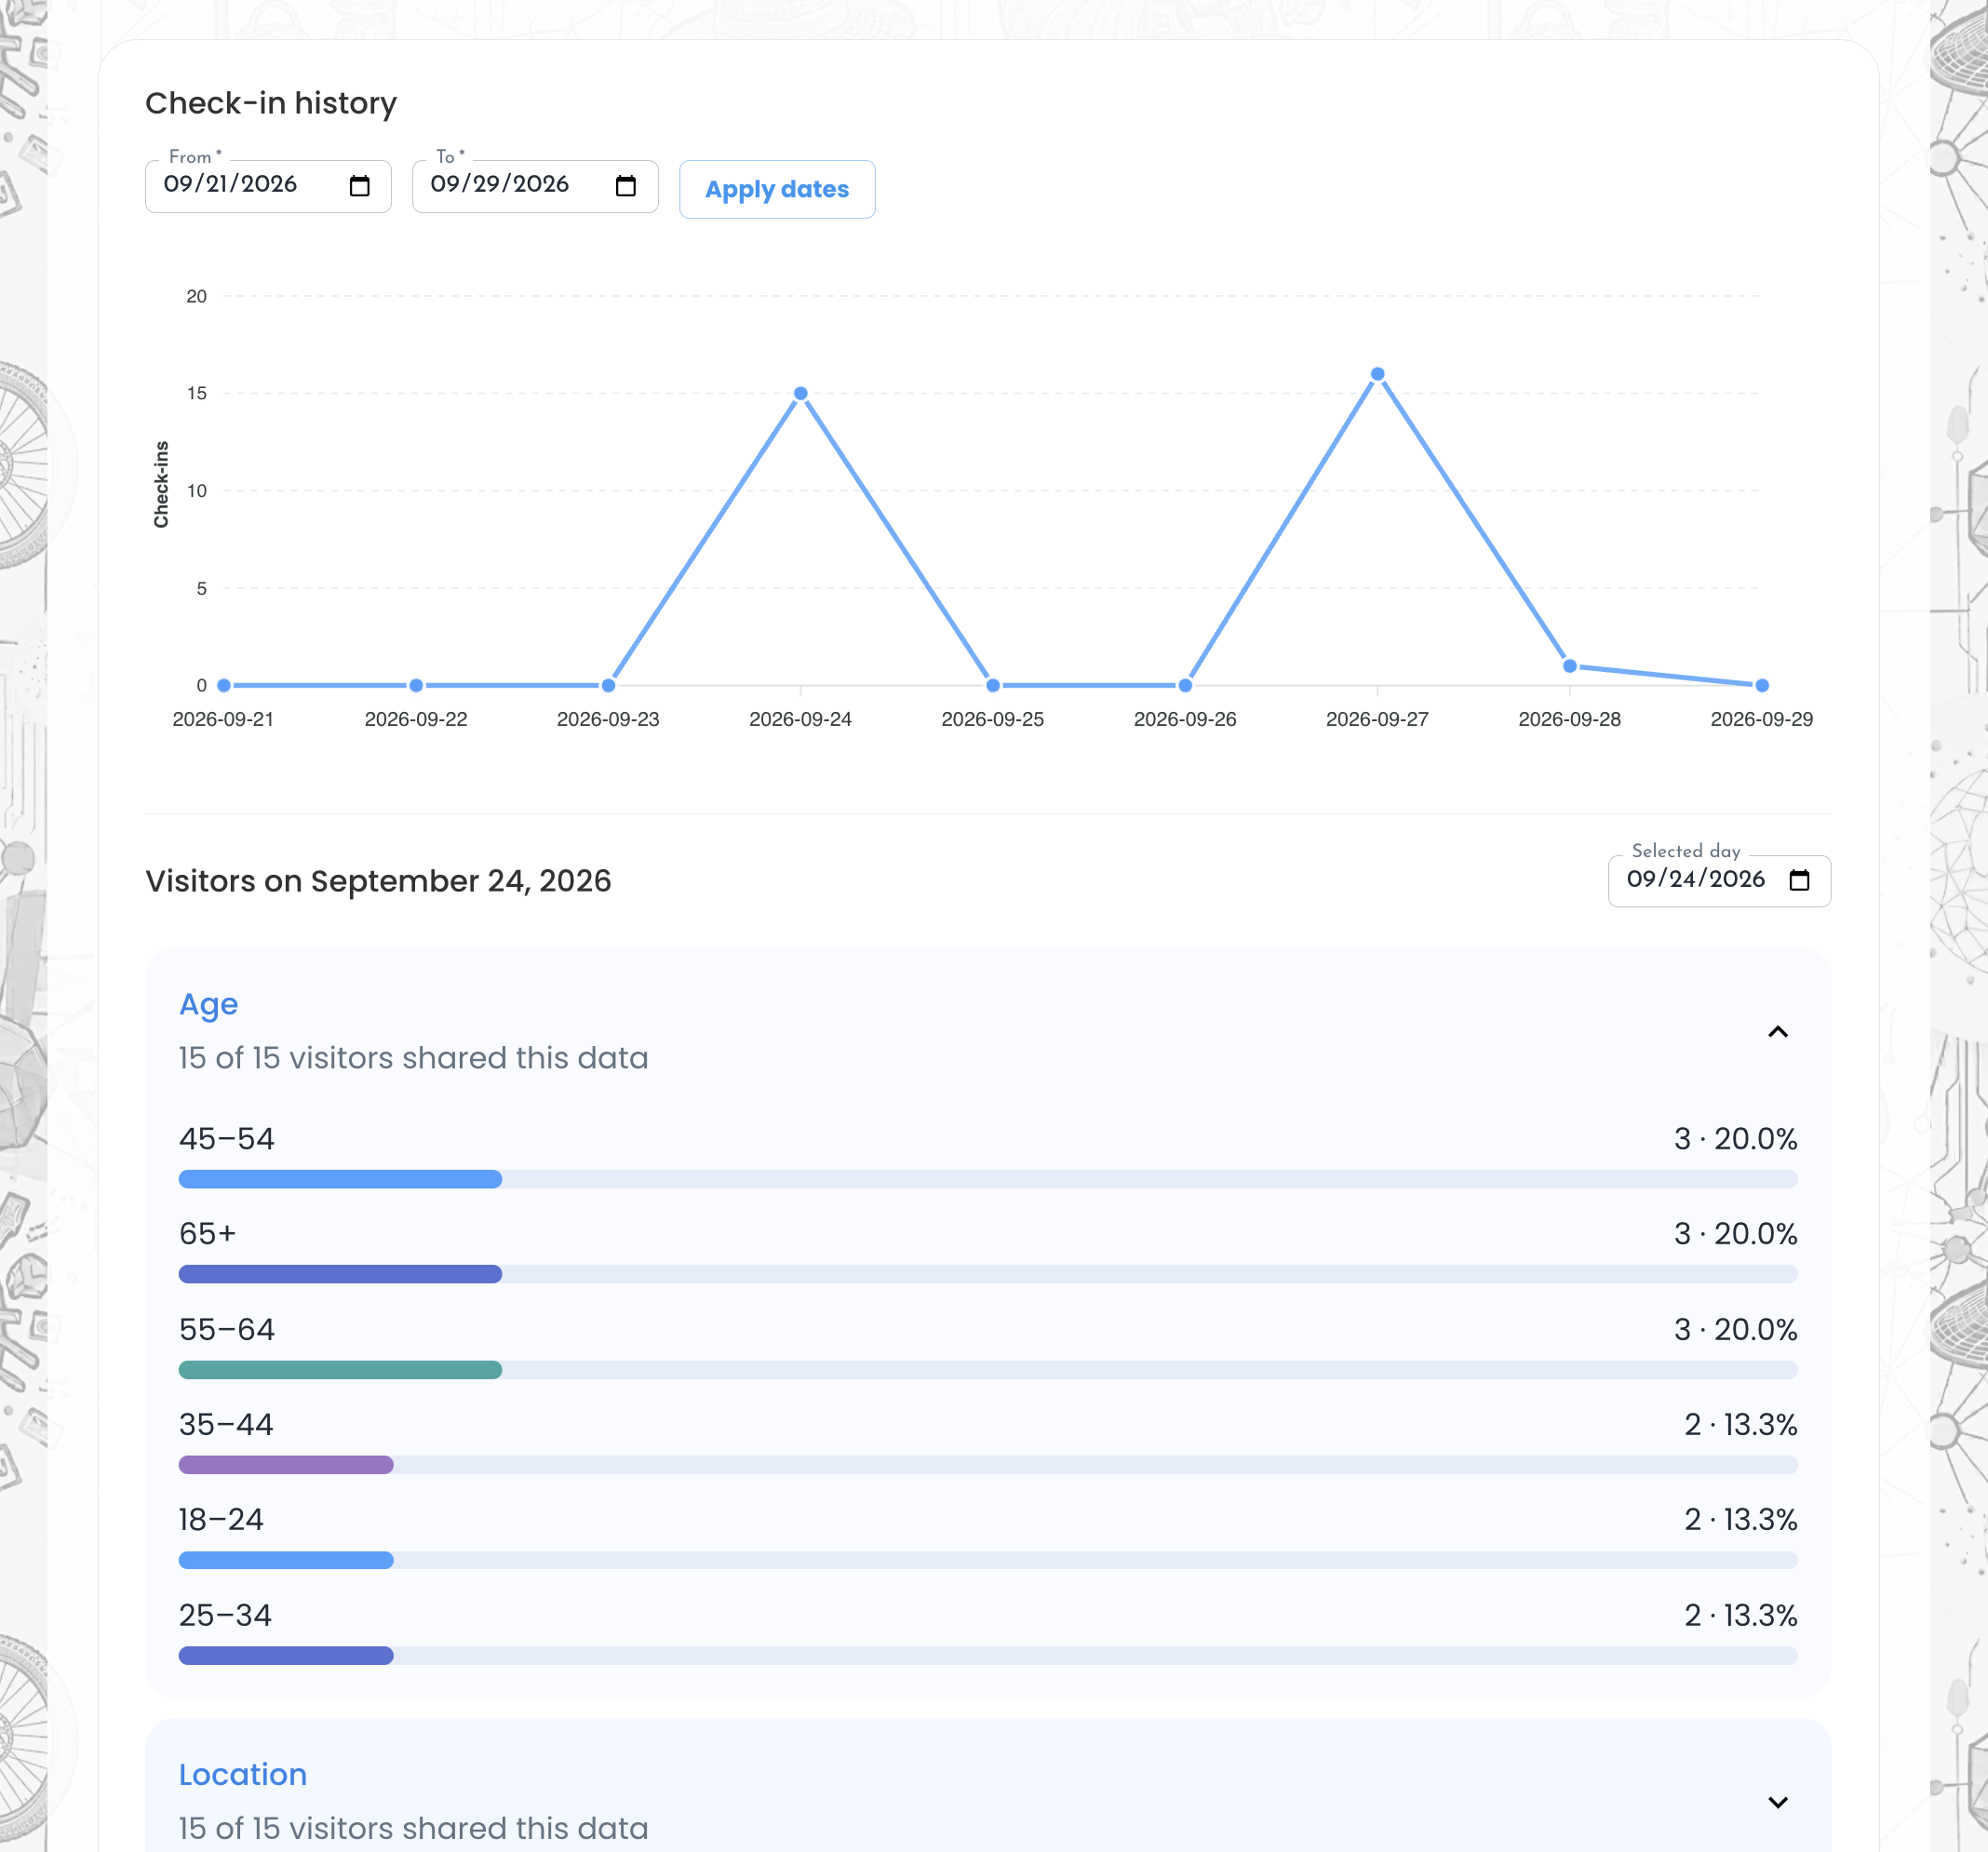Select the 2026-09-22 data point on chart
This screenshot has height=1852, width=1988.
click(x=416, y=685)
